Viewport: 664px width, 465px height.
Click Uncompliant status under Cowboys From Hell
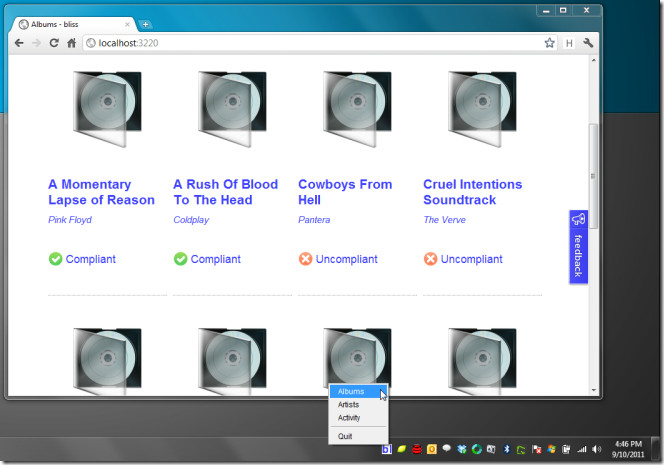tap(338, 259)
